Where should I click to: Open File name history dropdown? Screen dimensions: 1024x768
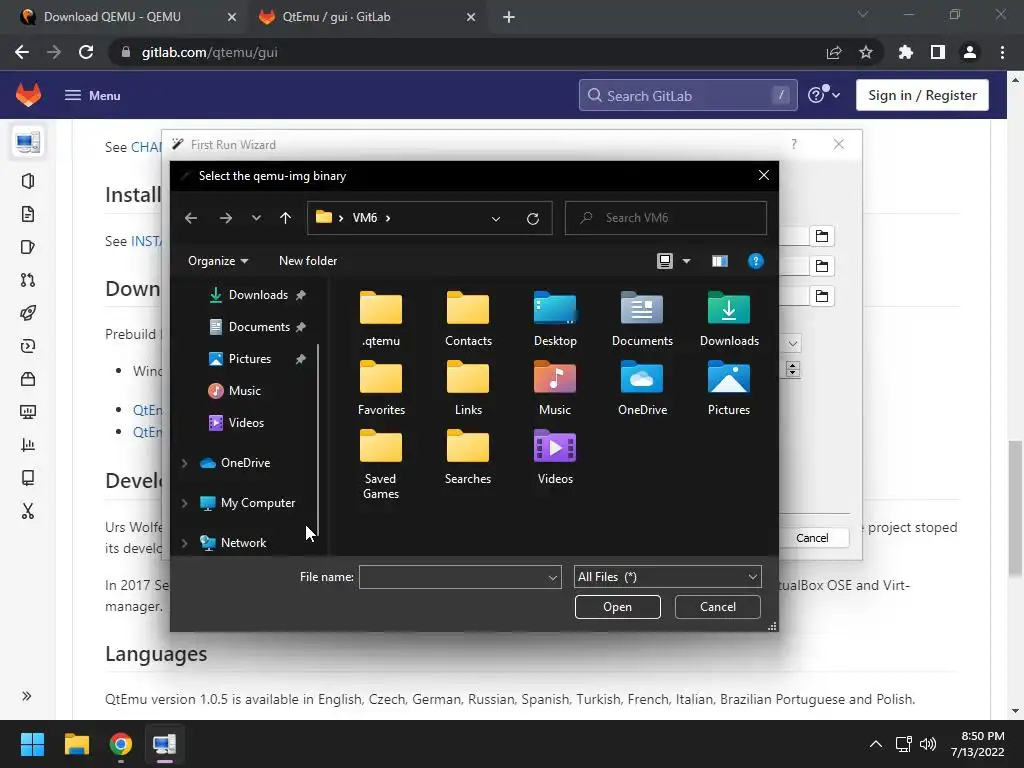pyautogui.click(x=552, y=577)
